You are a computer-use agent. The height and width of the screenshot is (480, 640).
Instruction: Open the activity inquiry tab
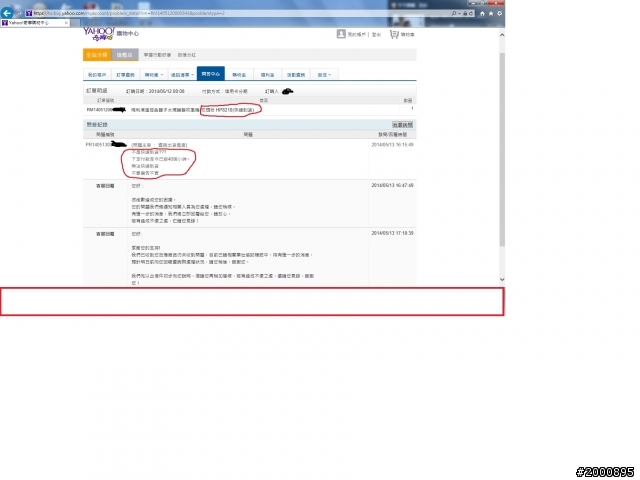[x=296, y=75]
